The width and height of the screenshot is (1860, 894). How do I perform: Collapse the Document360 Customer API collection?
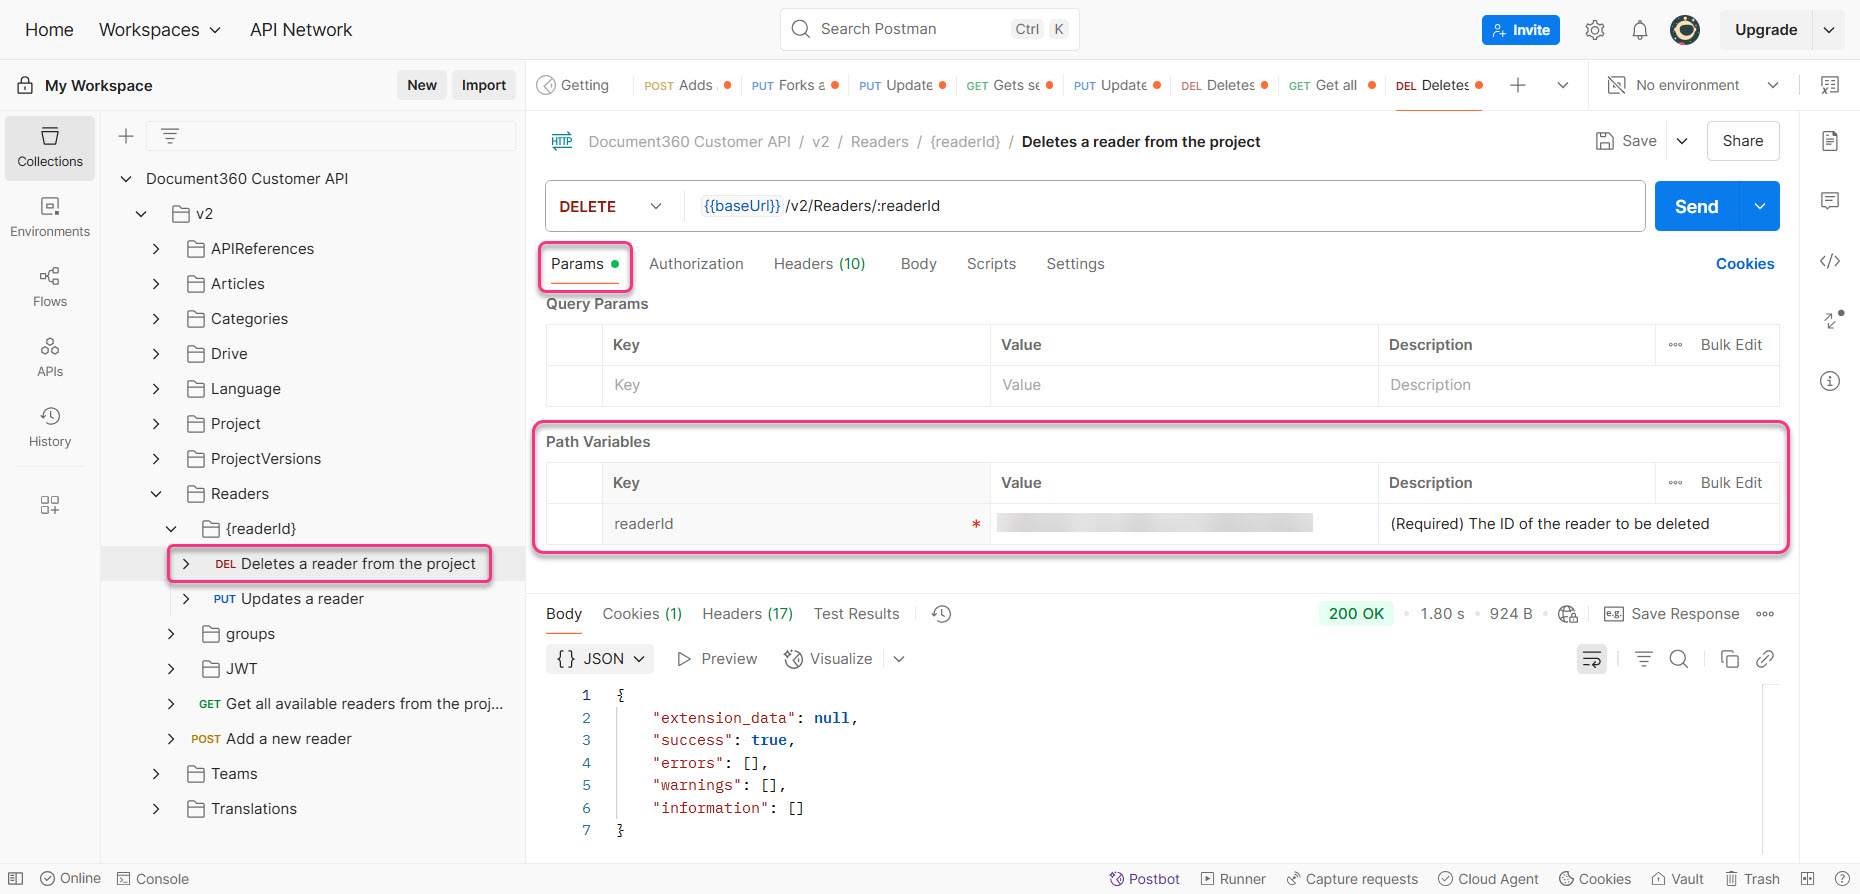[x=126, y=179]
